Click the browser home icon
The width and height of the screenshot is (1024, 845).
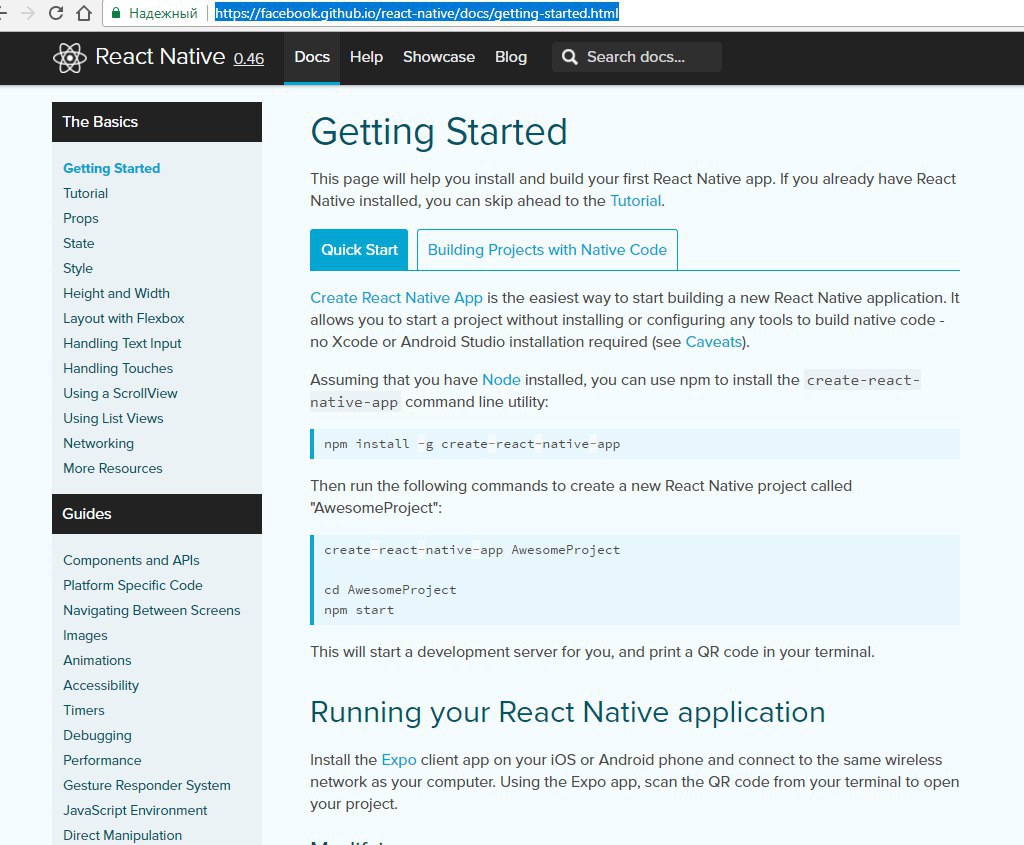[x=84, y=13]
